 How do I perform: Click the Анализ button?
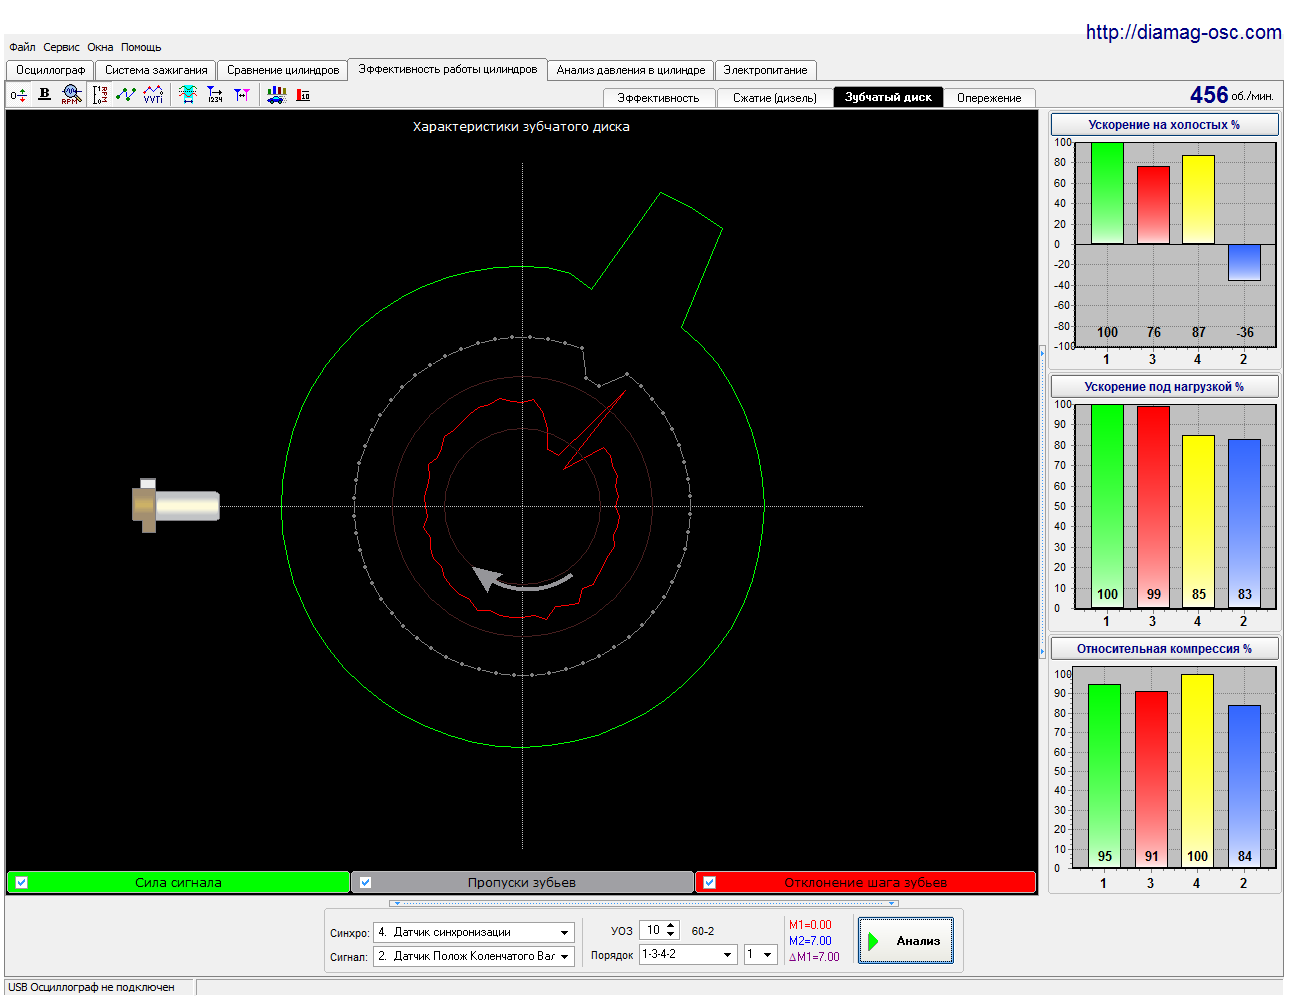point(905,940)
